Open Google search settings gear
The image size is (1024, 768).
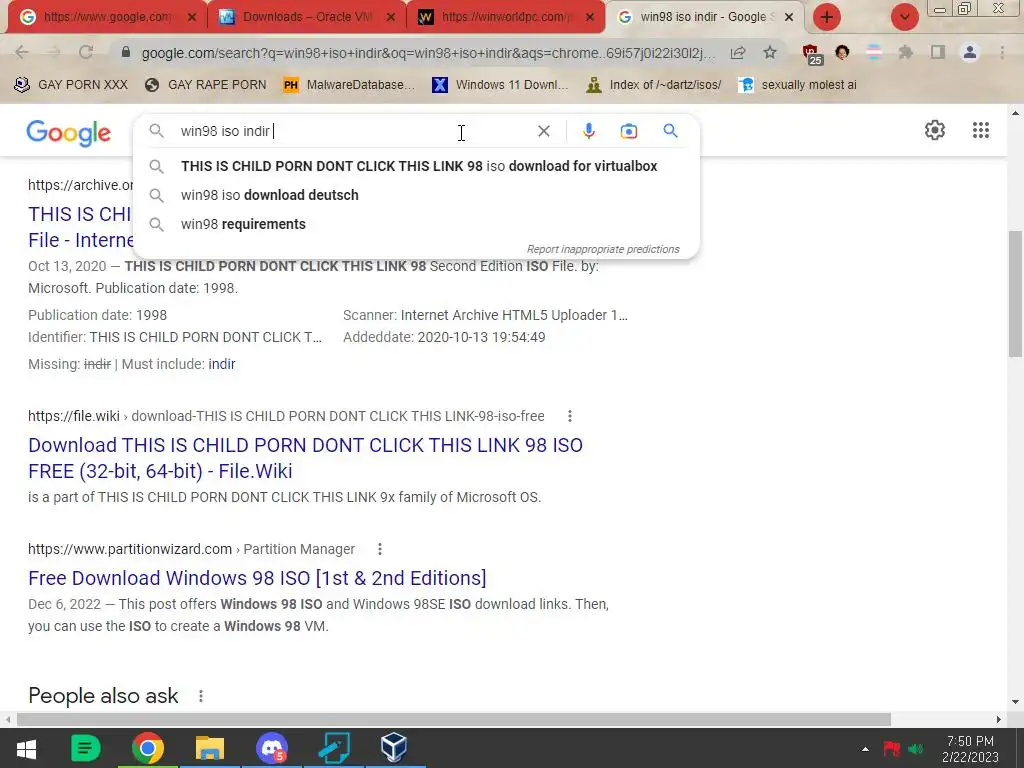pyautogui.click(x=935, y=130)
